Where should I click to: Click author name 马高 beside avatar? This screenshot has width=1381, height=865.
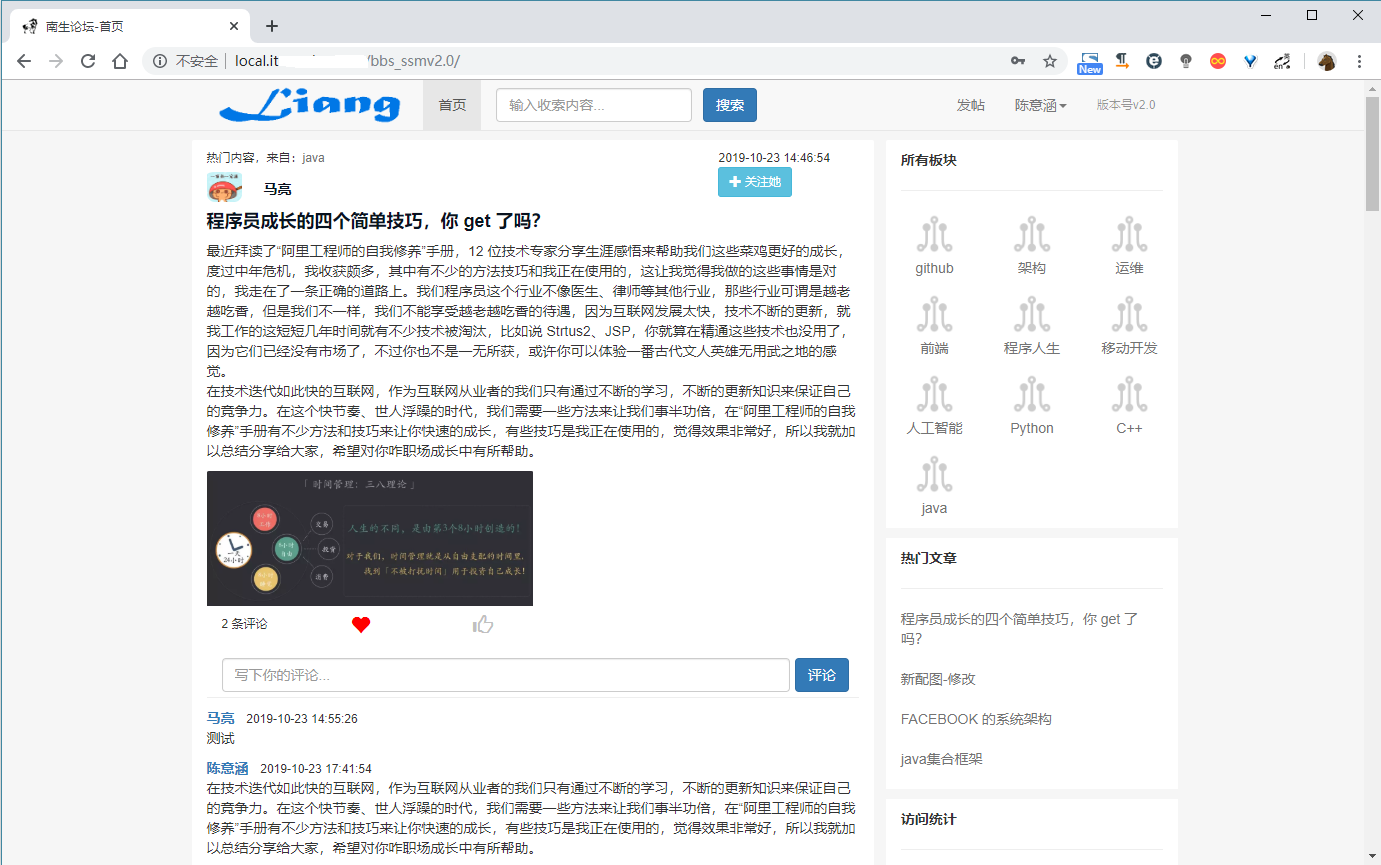(278, 189)
